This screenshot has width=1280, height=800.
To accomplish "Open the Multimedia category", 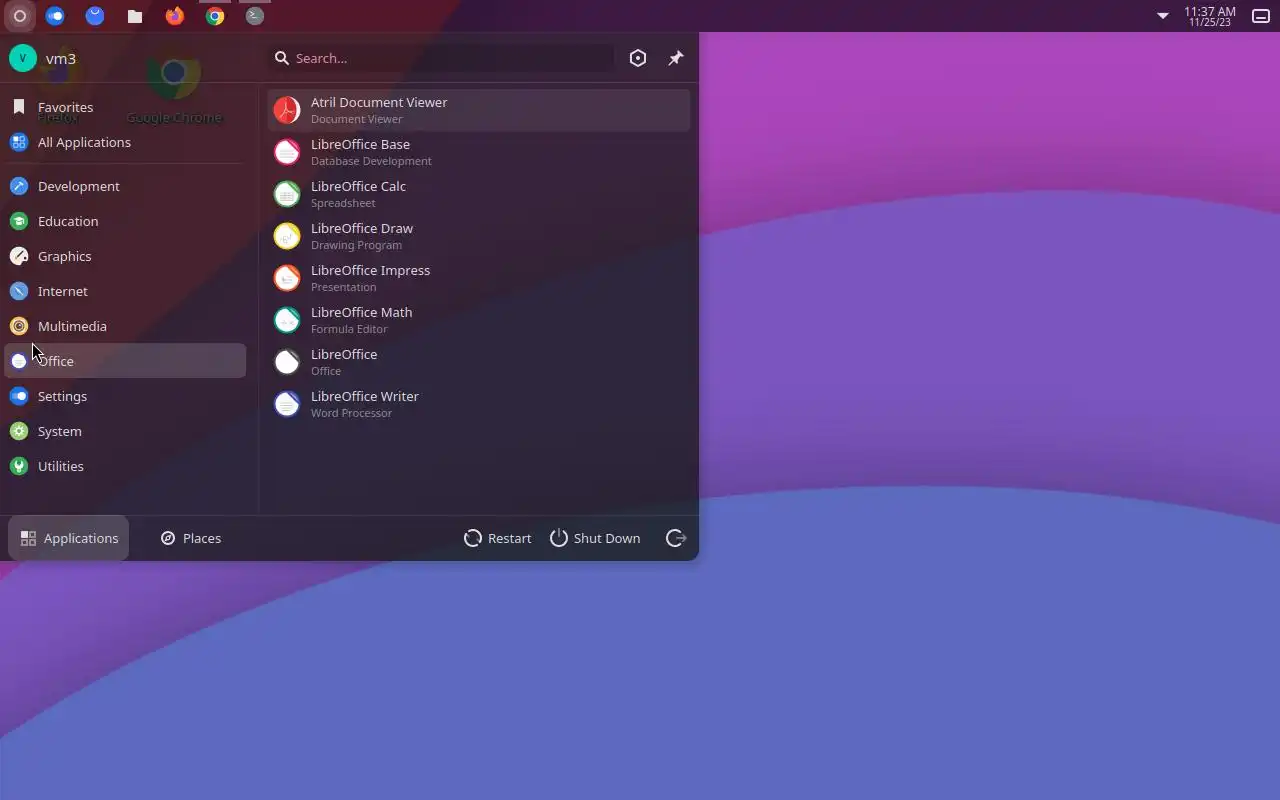I will pyautogui.click(x=125, y=326).
